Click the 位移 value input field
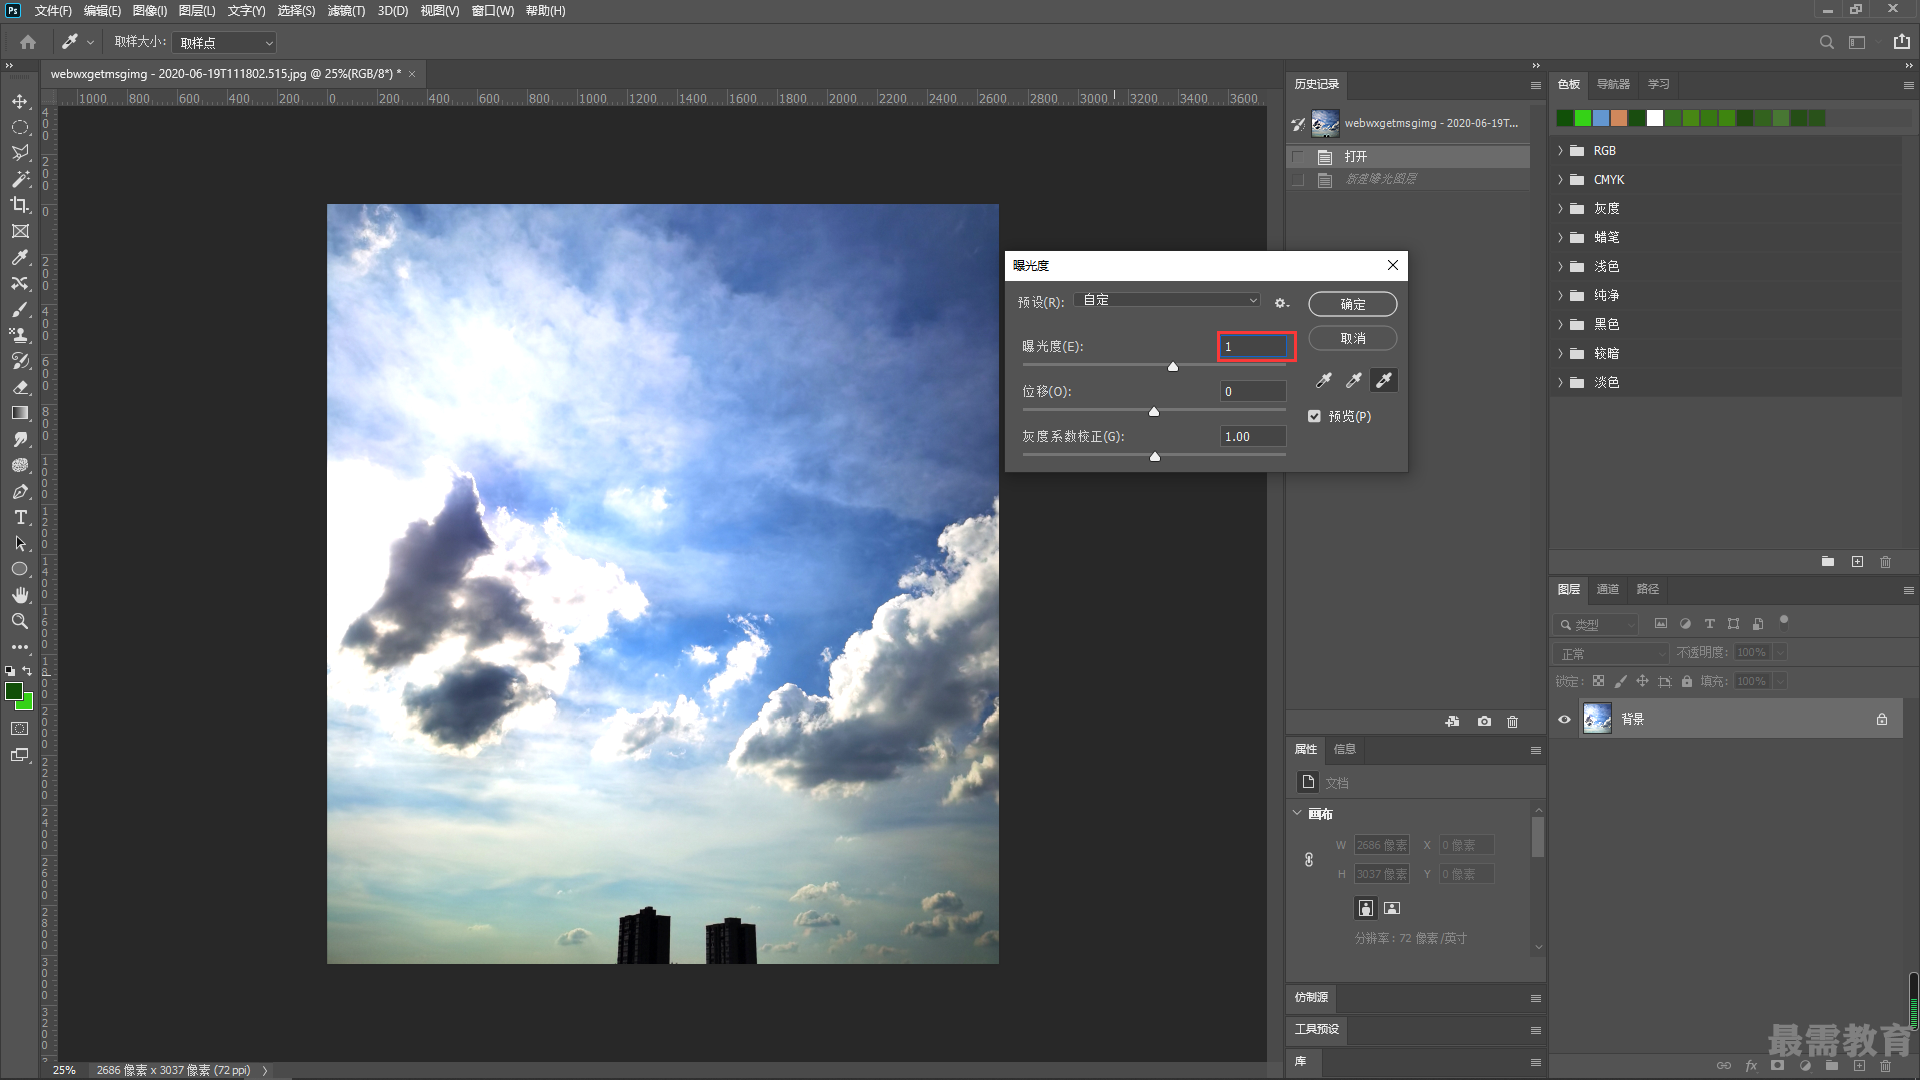 [1253, 392]
